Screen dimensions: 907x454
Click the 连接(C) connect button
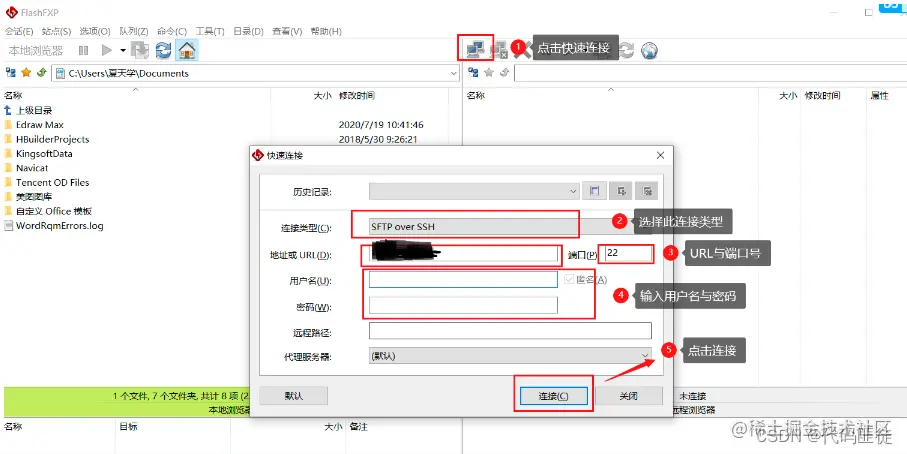pos(554,396)
